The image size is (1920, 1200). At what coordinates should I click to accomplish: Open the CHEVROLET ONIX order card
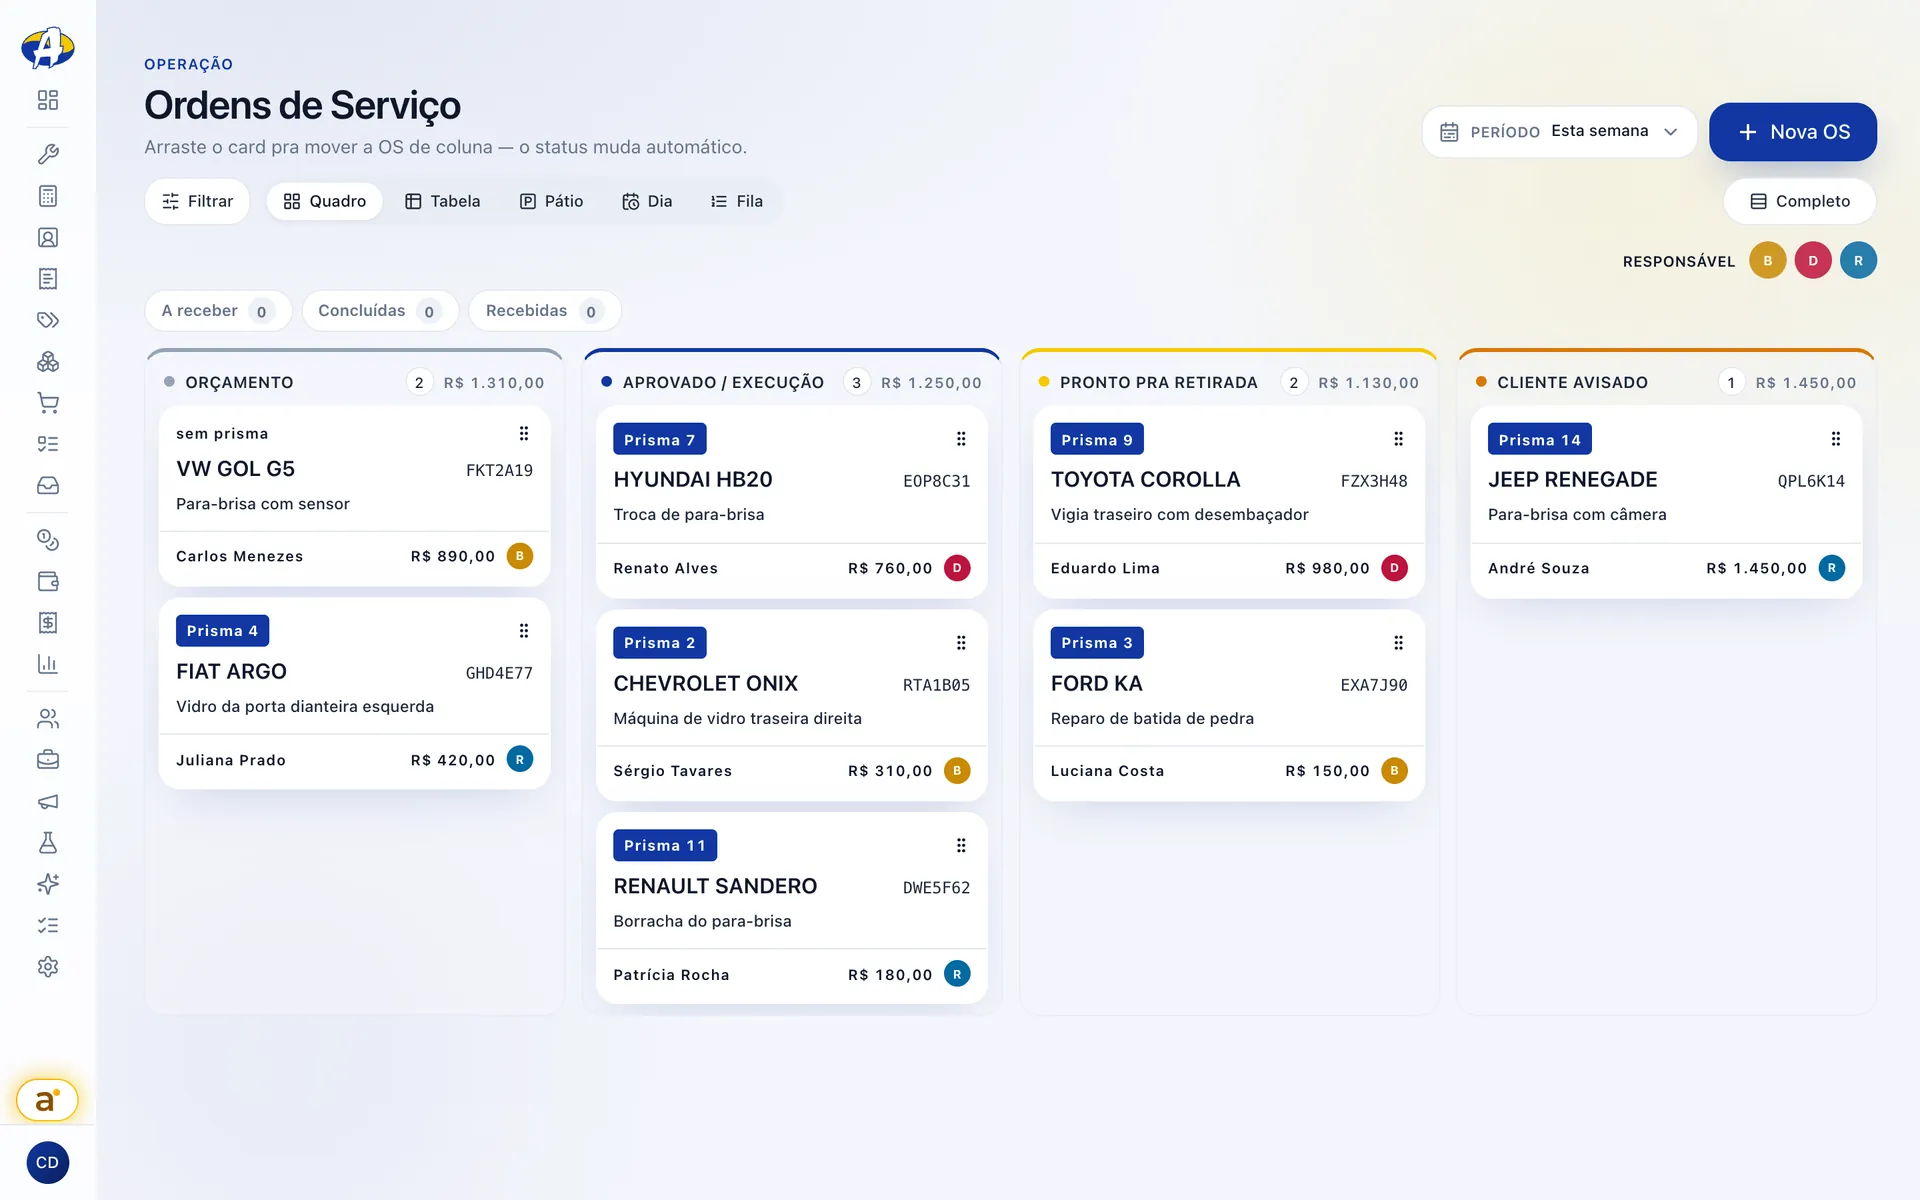point(791,706)
